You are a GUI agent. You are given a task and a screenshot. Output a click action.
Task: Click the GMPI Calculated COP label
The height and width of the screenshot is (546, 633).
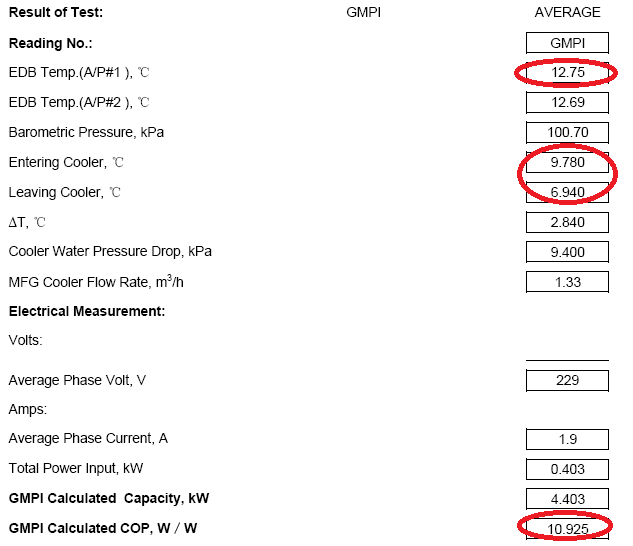[x=103, y=528]
